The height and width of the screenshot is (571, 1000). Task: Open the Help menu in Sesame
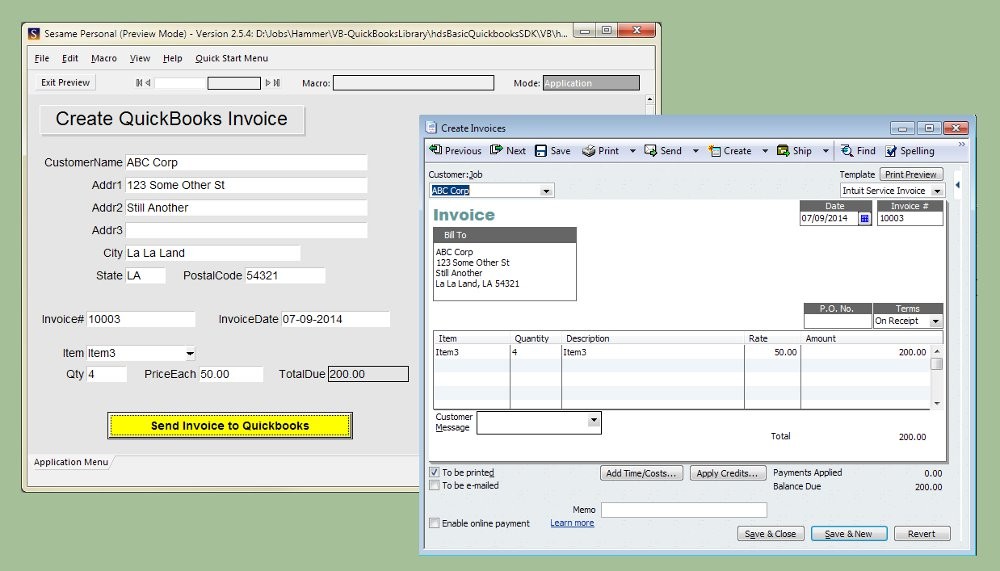(172, 58)
